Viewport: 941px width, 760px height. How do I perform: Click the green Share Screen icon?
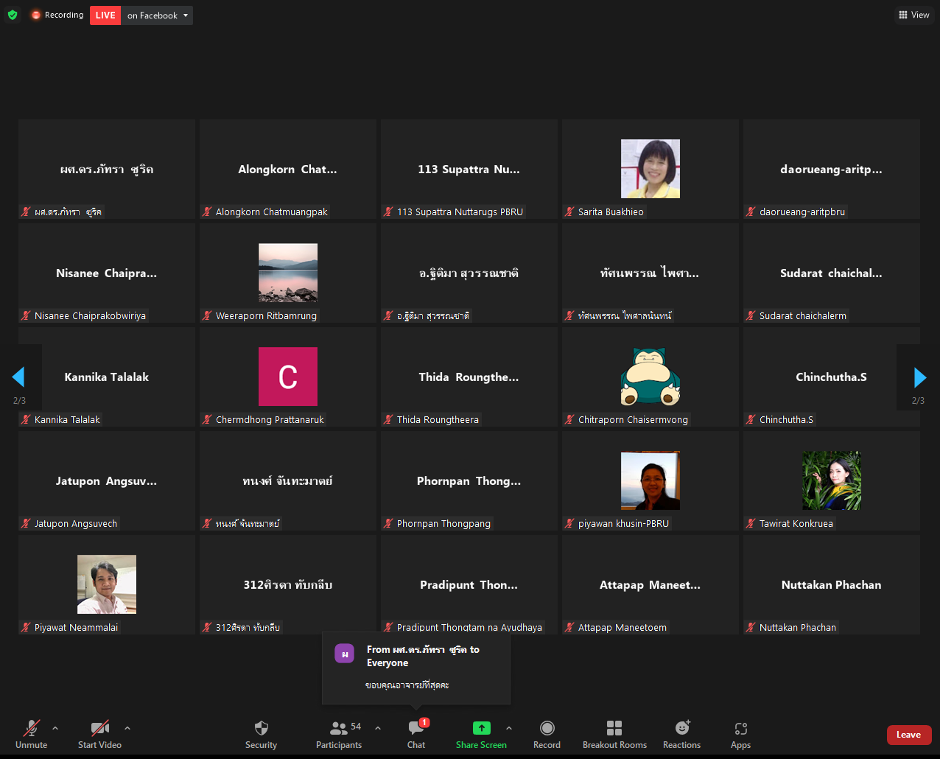(x=481, y=728)
